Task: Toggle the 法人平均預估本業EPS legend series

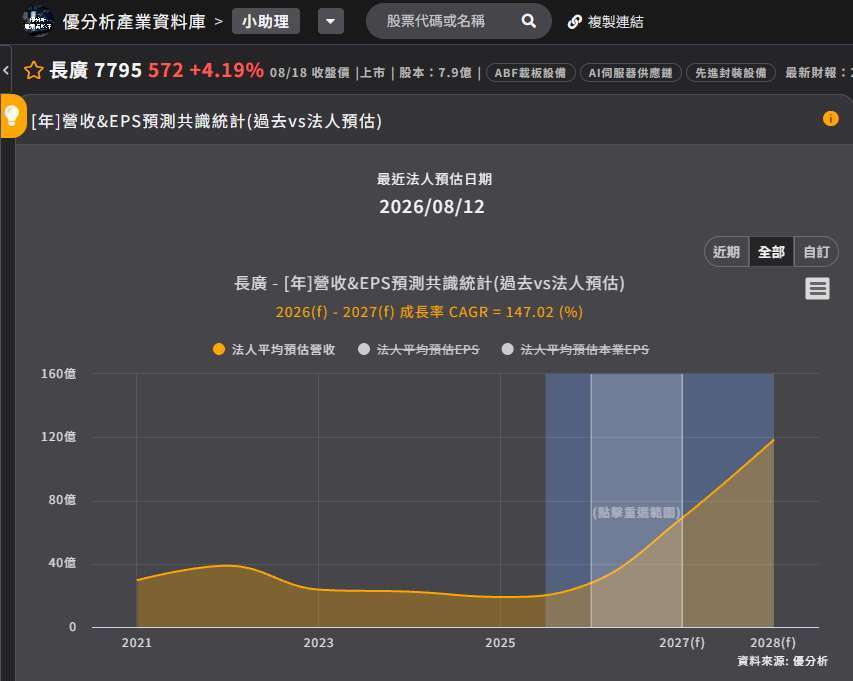Action: 576,349
